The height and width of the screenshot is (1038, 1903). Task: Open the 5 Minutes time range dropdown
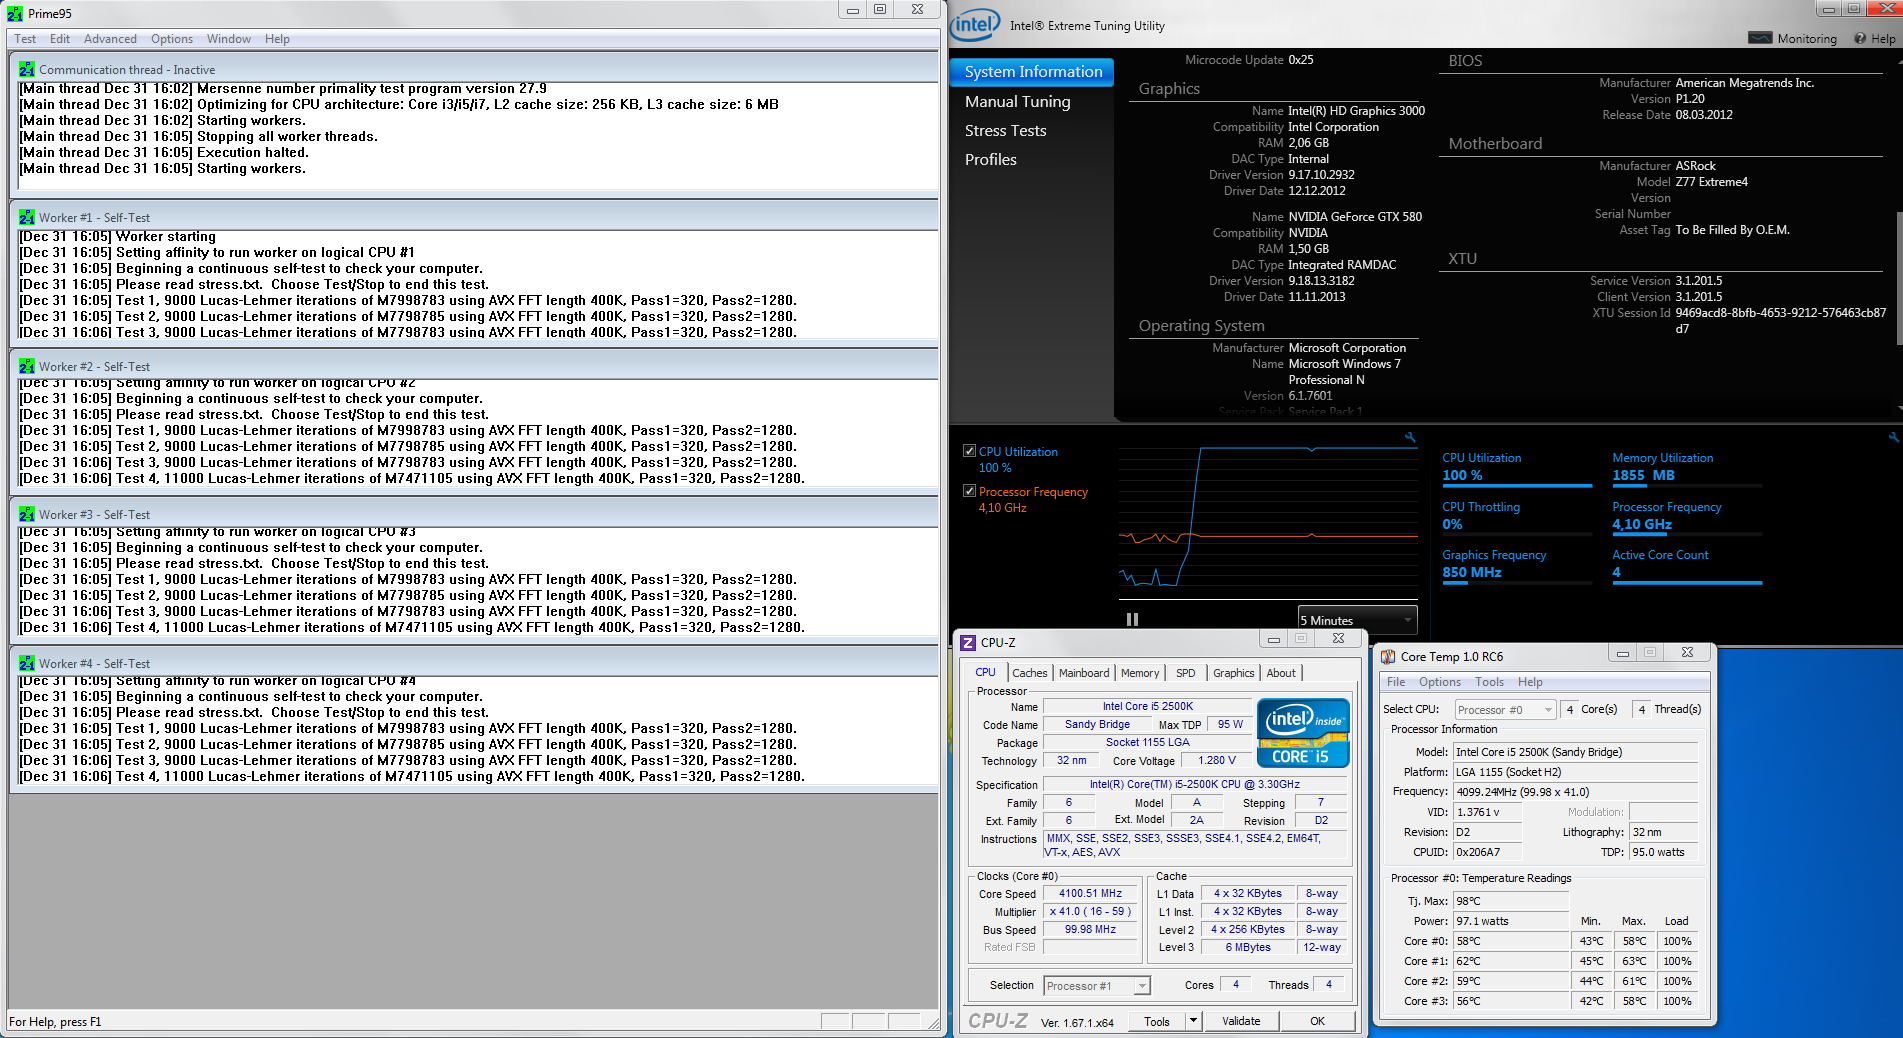(x=1357, y=620)
